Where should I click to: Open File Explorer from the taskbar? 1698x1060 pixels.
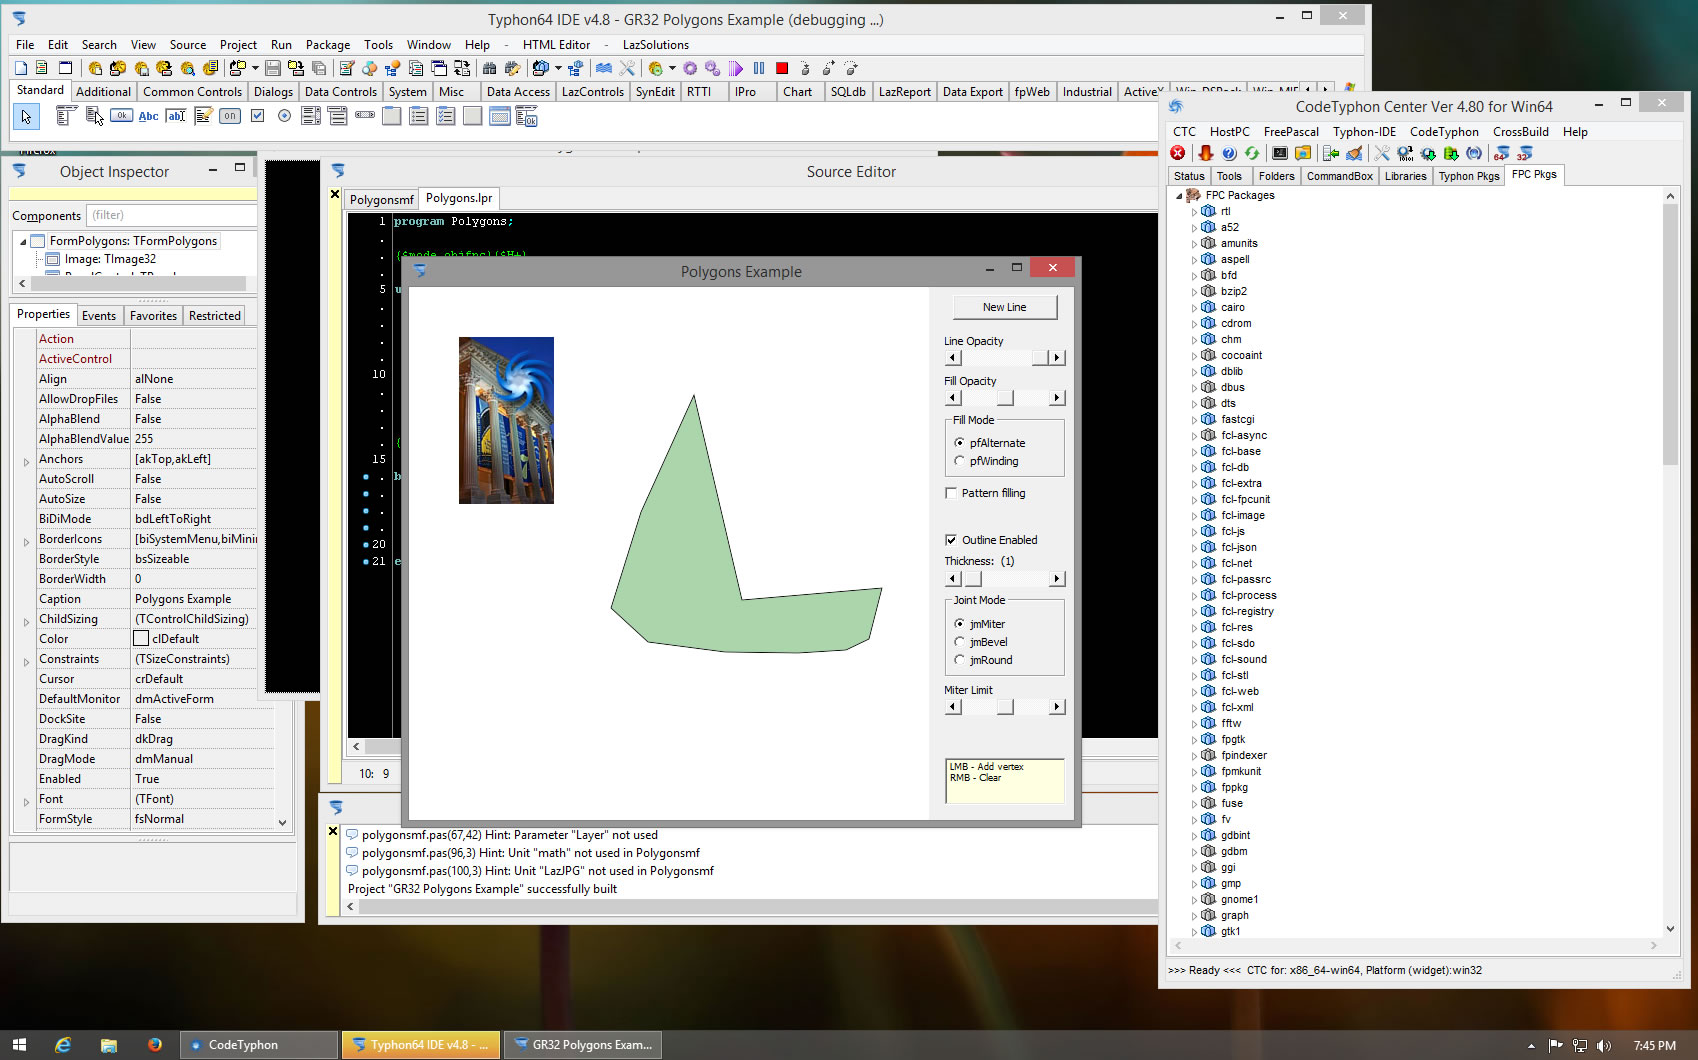(109, 1045)
